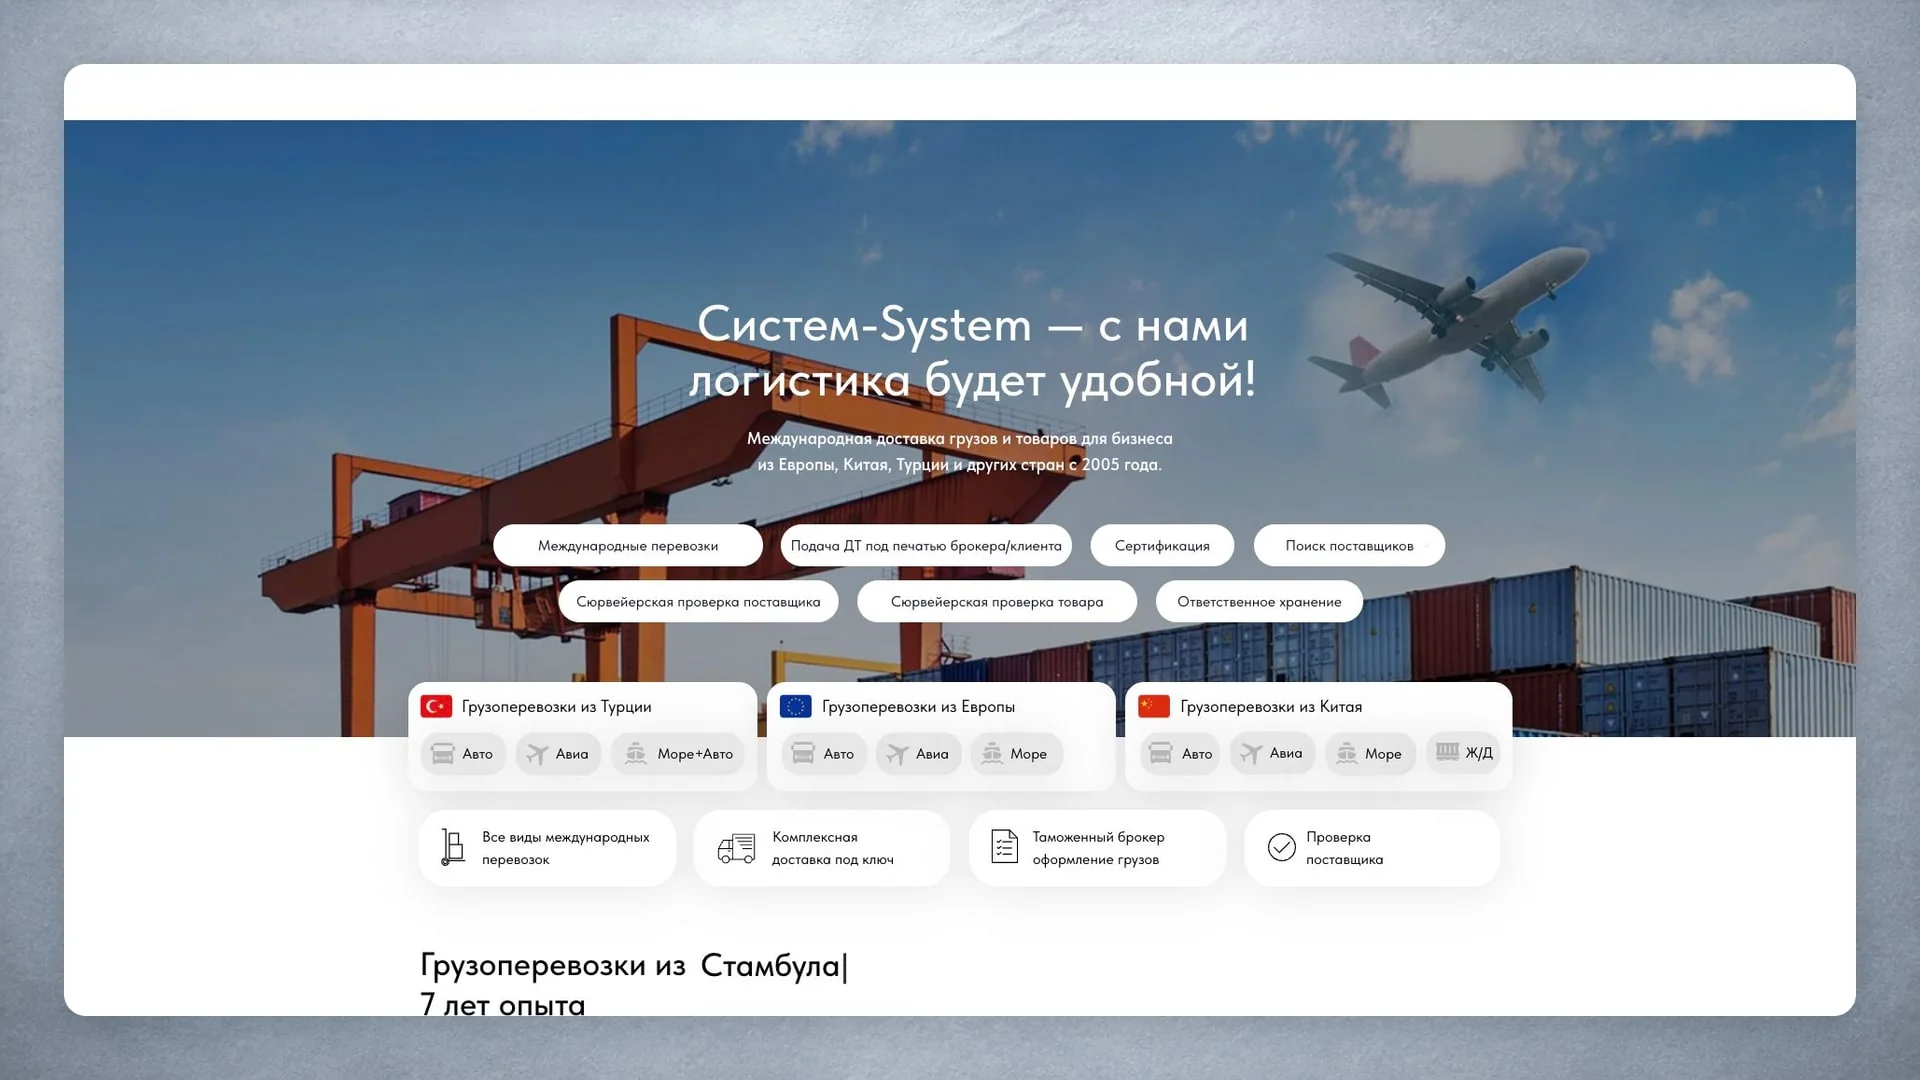Screen dimensions: 1920x1080
Task: Select ship icon for Море+Авто from Turkey
Action: [x=636, y=754]
